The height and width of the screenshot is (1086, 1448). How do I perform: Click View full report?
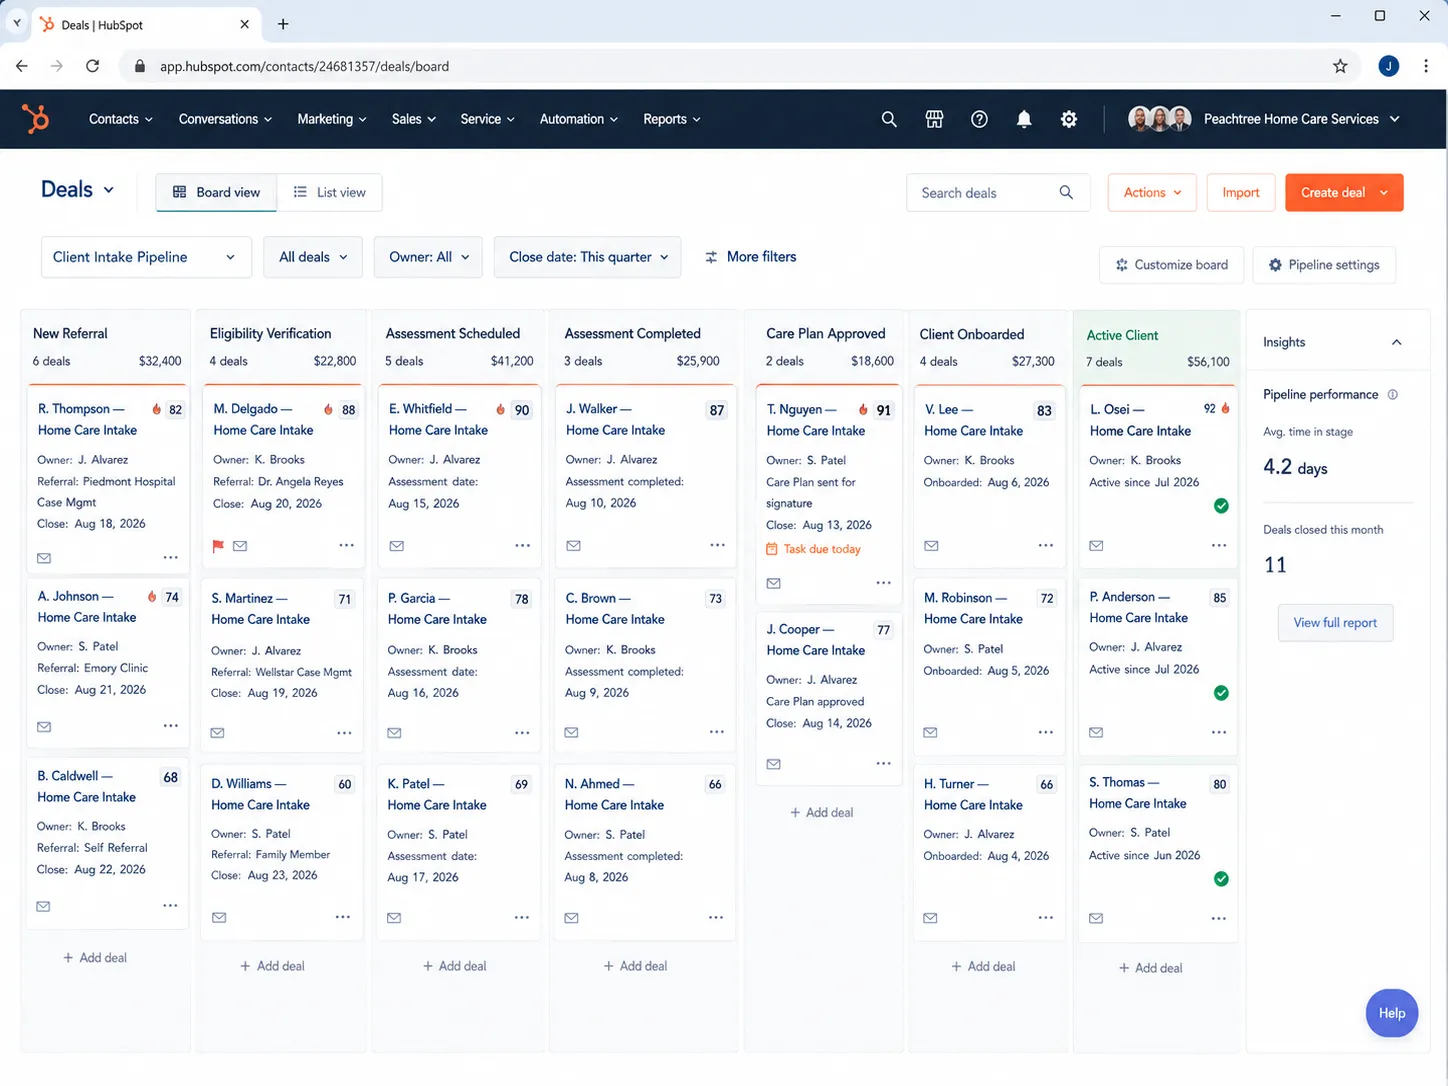pyautogui.click(x=1335, y=623)
